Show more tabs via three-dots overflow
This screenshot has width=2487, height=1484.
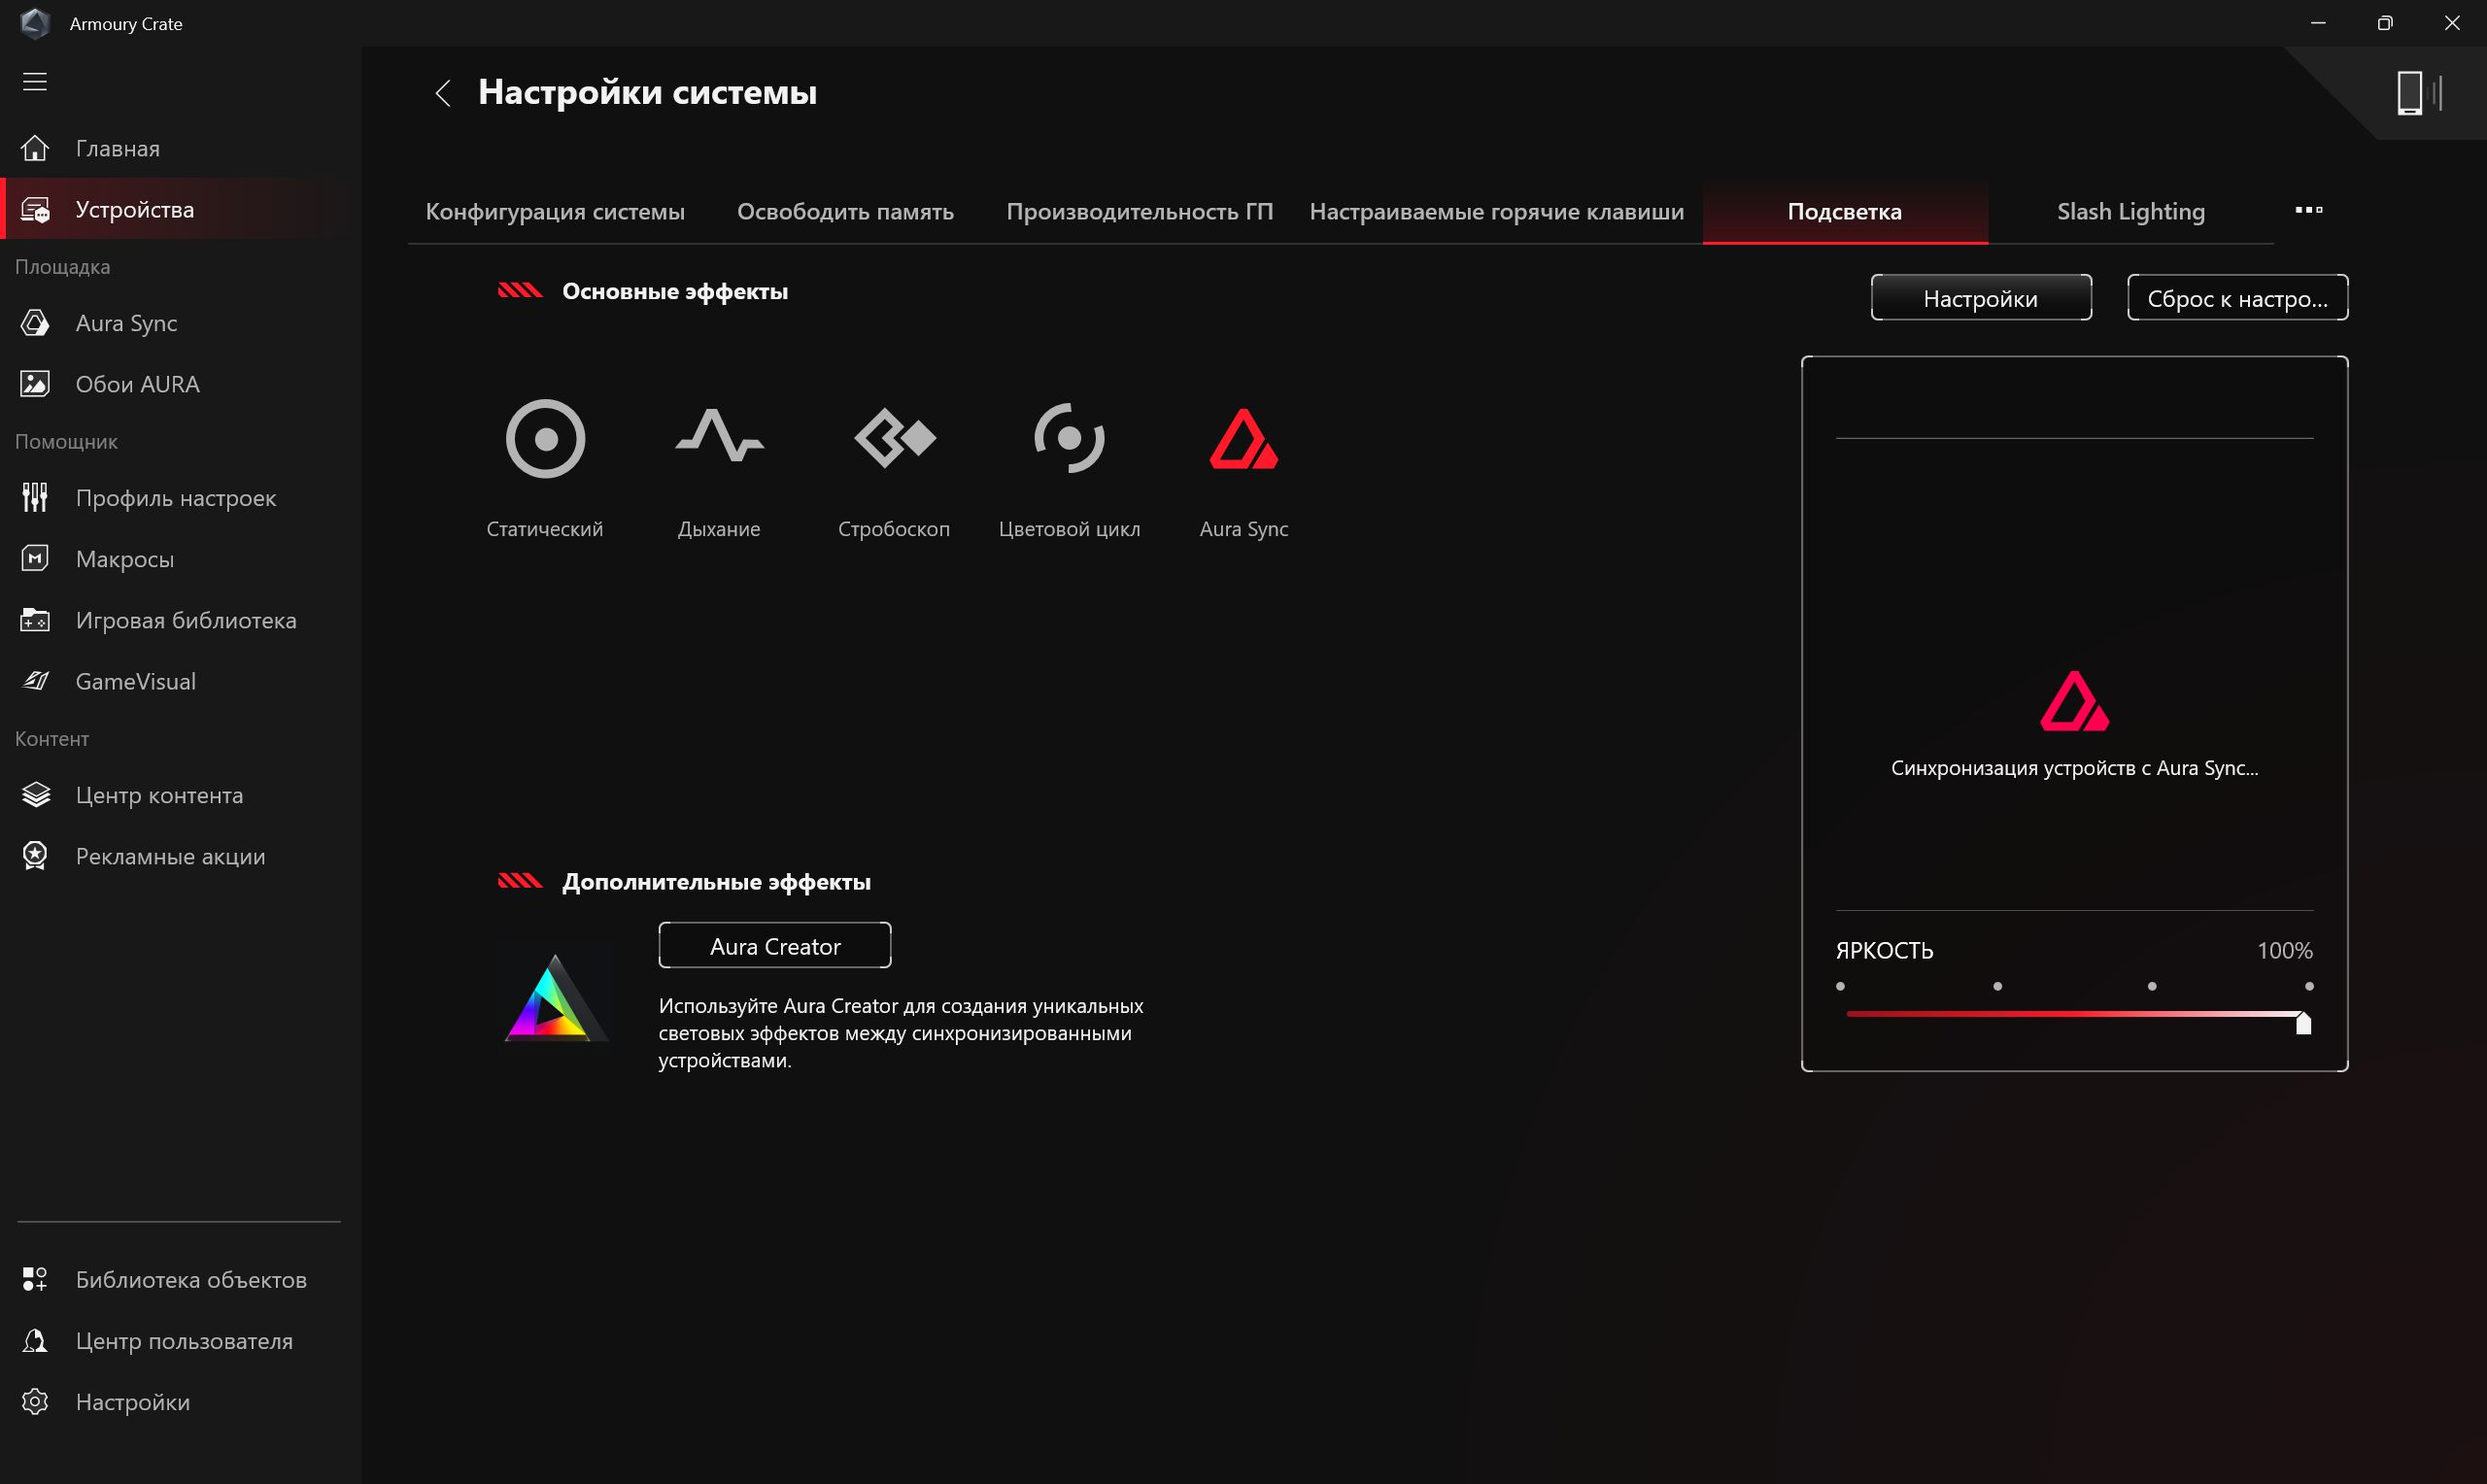coord(2309,210)
